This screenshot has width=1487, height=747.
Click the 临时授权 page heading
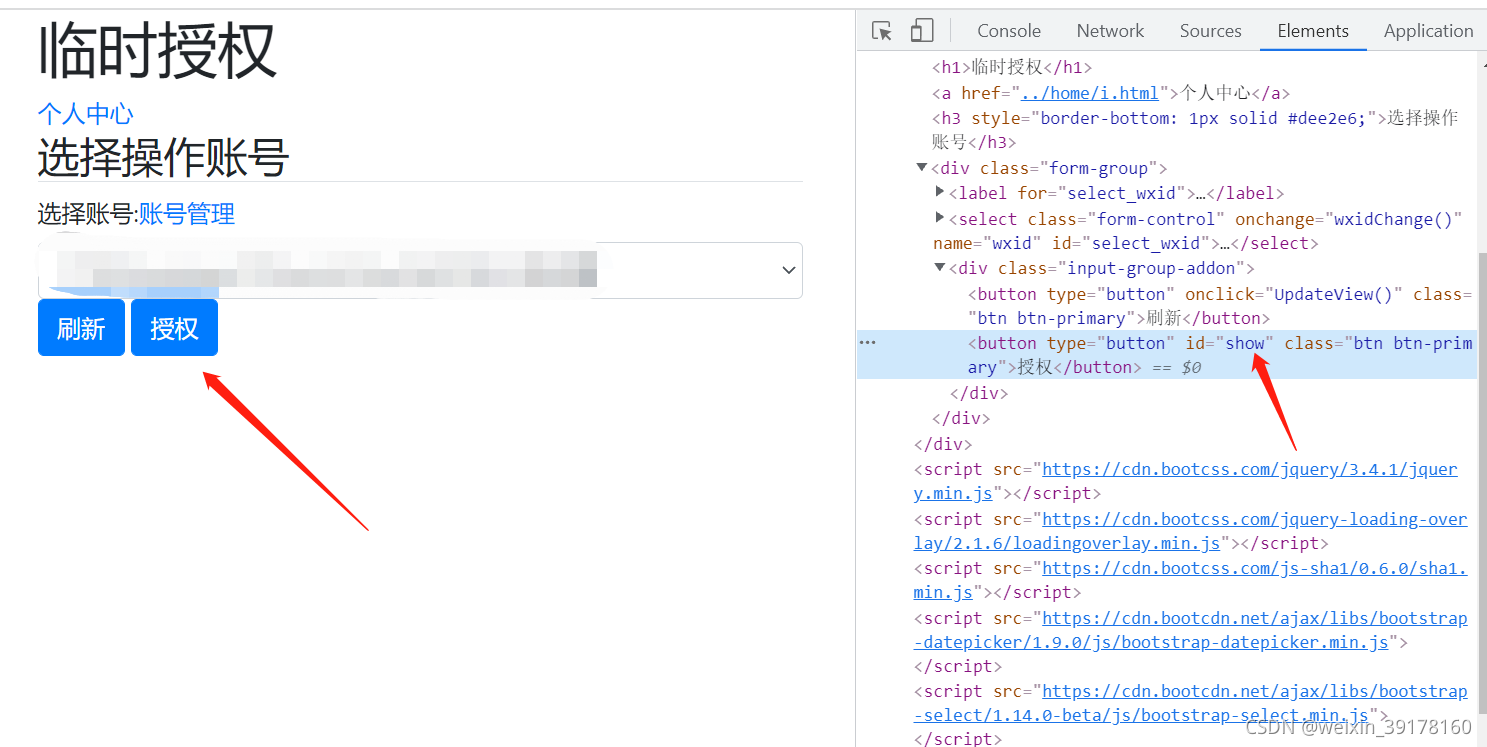tap(157, 52)
